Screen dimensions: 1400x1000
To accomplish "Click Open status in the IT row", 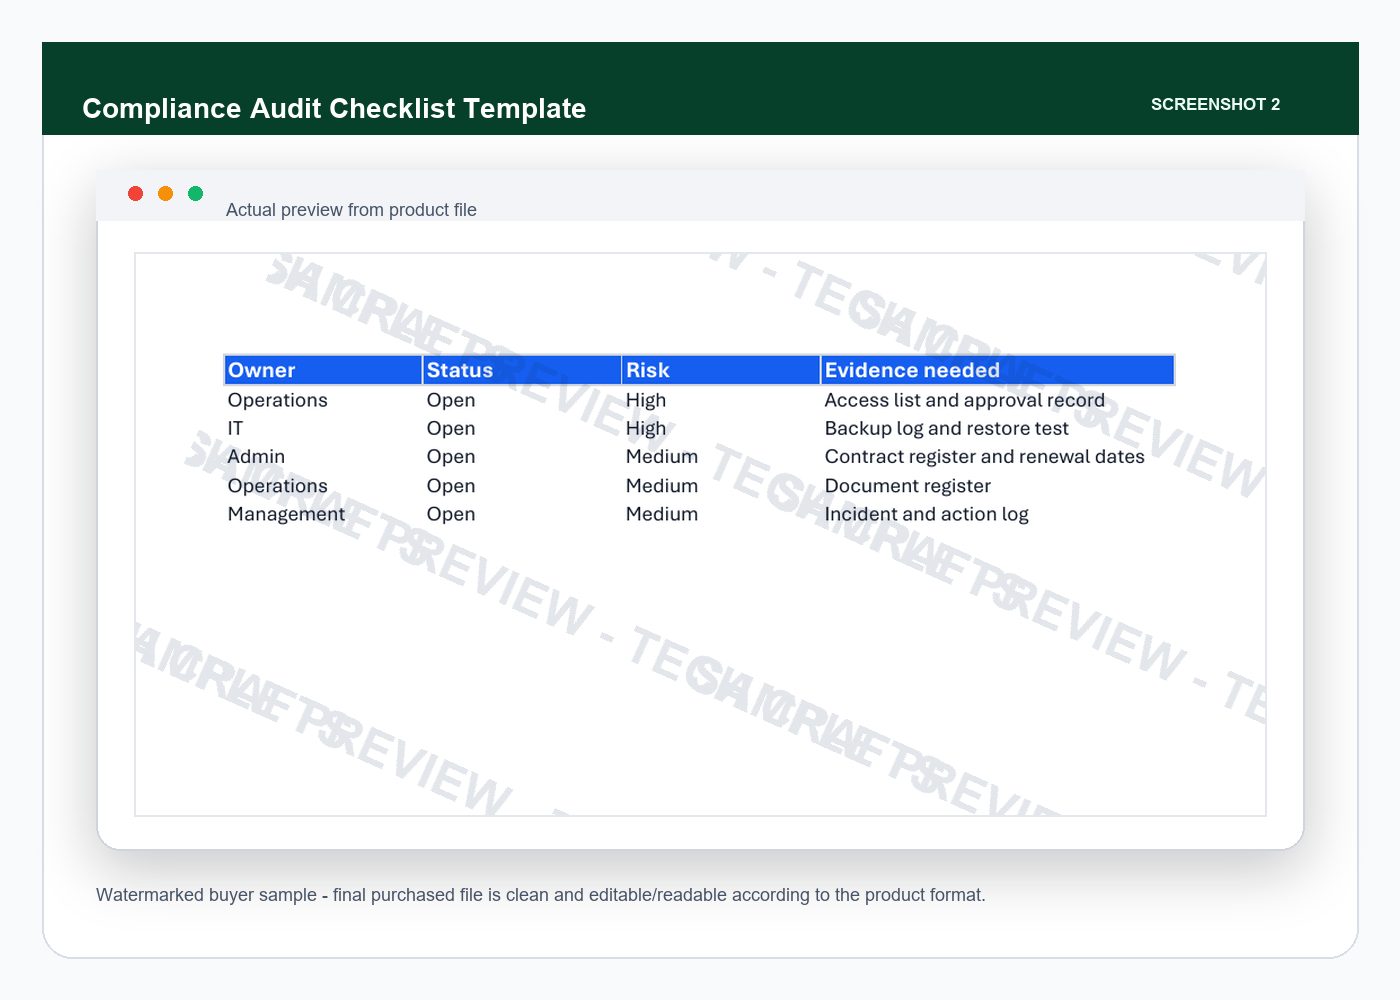I will click(451, 428).
